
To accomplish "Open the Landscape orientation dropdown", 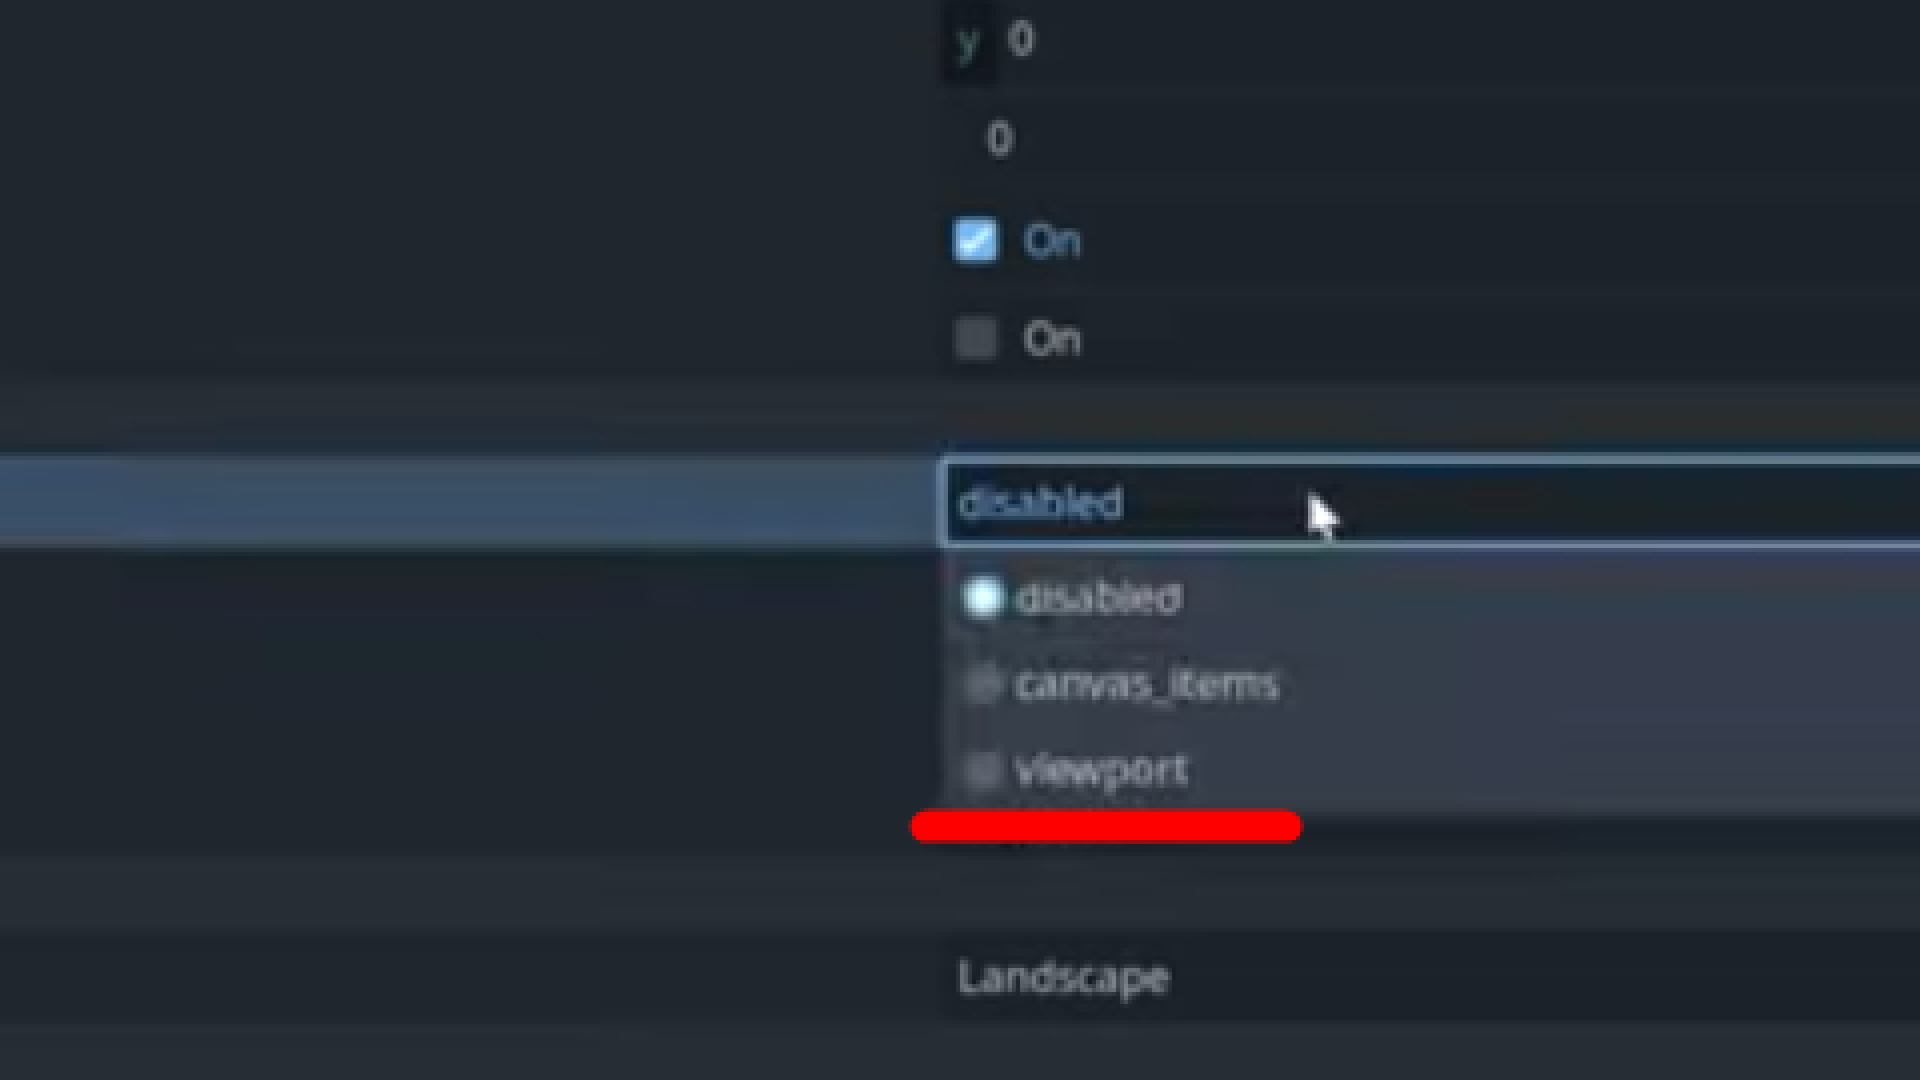I will pyautogui.click(x=1430, y=976).
